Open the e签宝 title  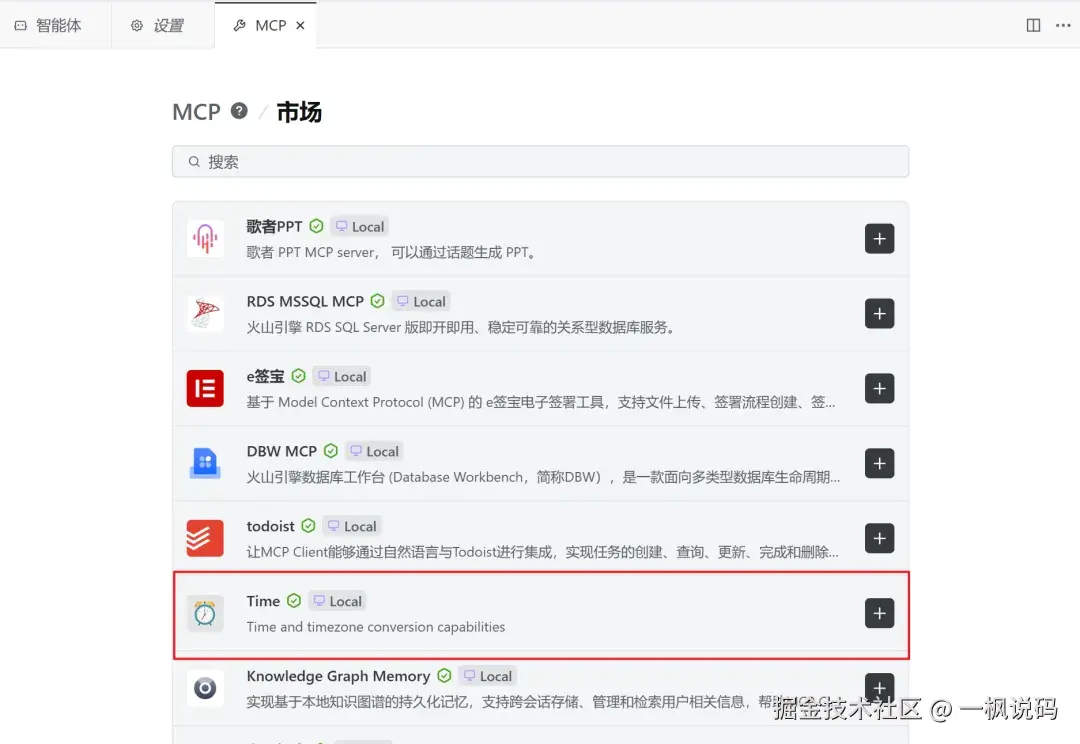tap(265, 376)
